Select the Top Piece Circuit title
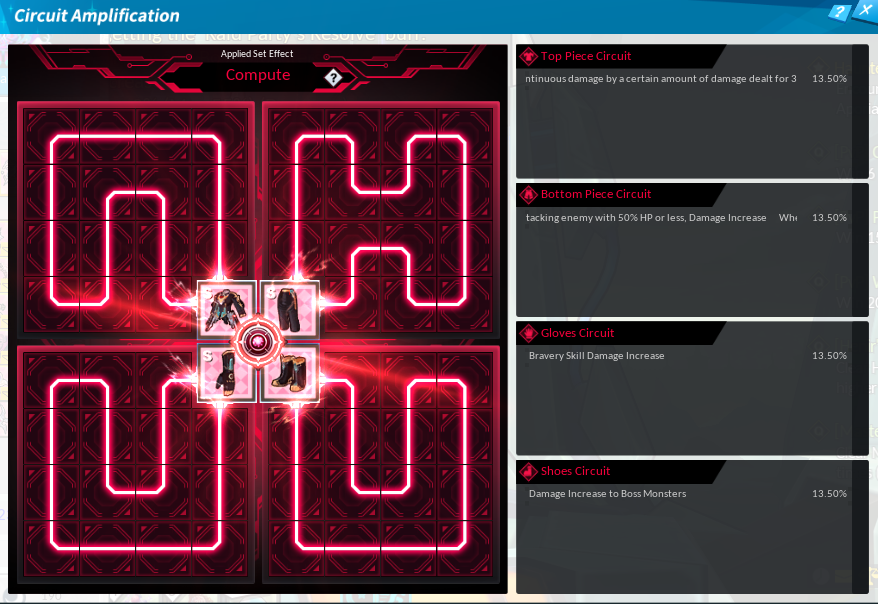The height and width of the screenshot is (604, 878). pyautogui.click(x=586, y=56)
